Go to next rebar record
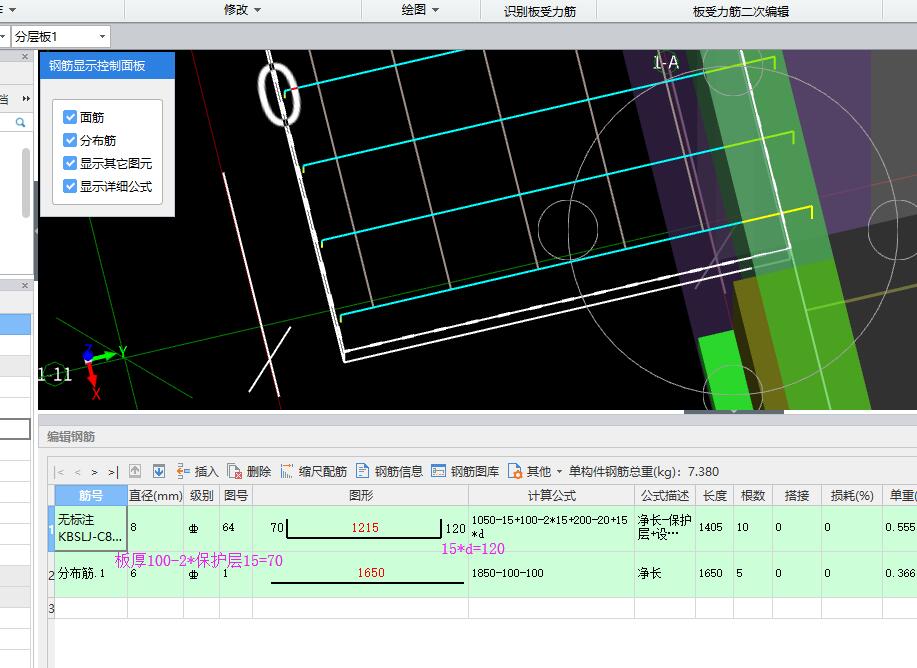This screenshot has width=917, height=668. [95, 471]
